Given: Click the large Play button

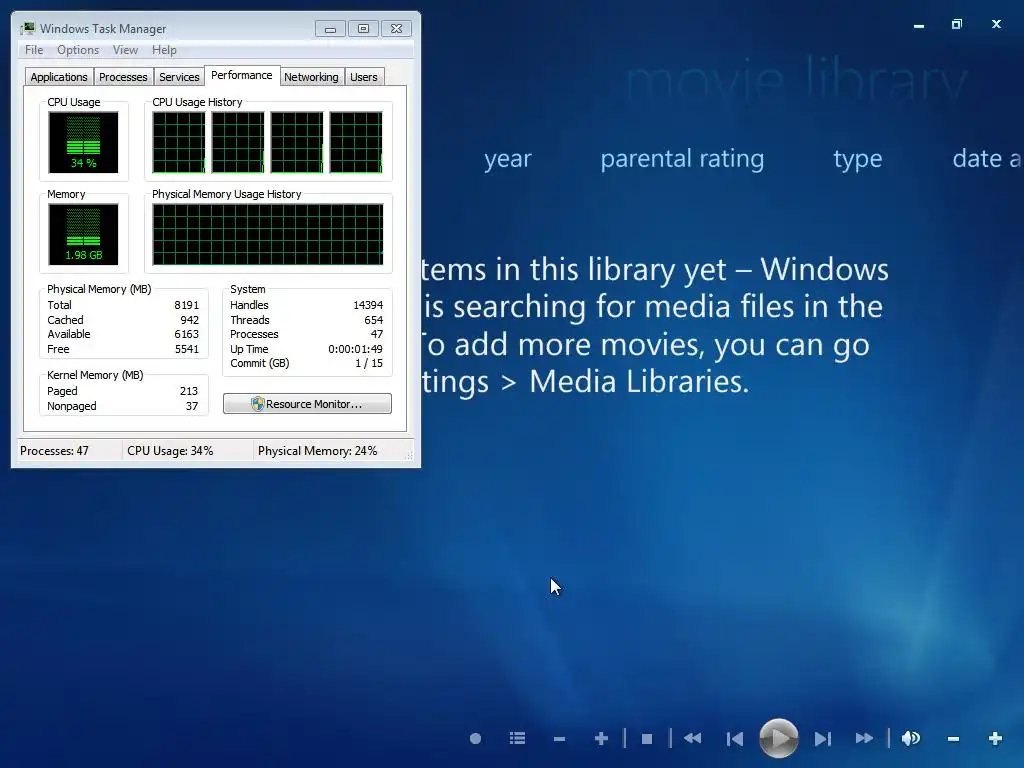Looking at the screenshot, I should [778, 738].
